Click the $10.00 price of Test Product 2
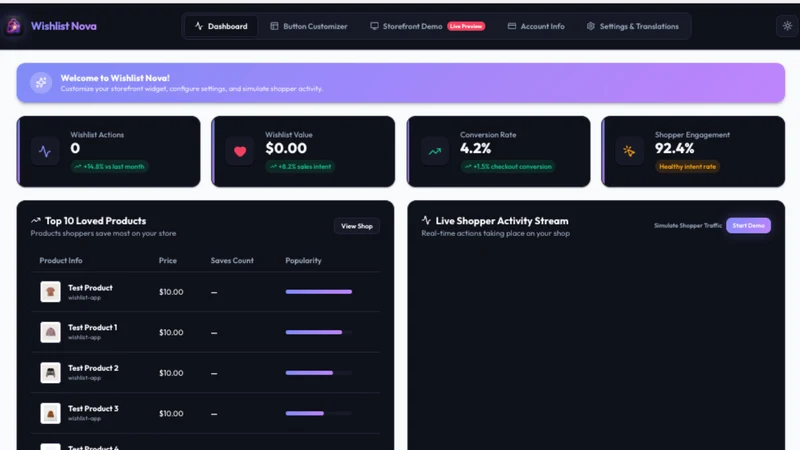Screen dimensions: 800x450 coord(171,373)
